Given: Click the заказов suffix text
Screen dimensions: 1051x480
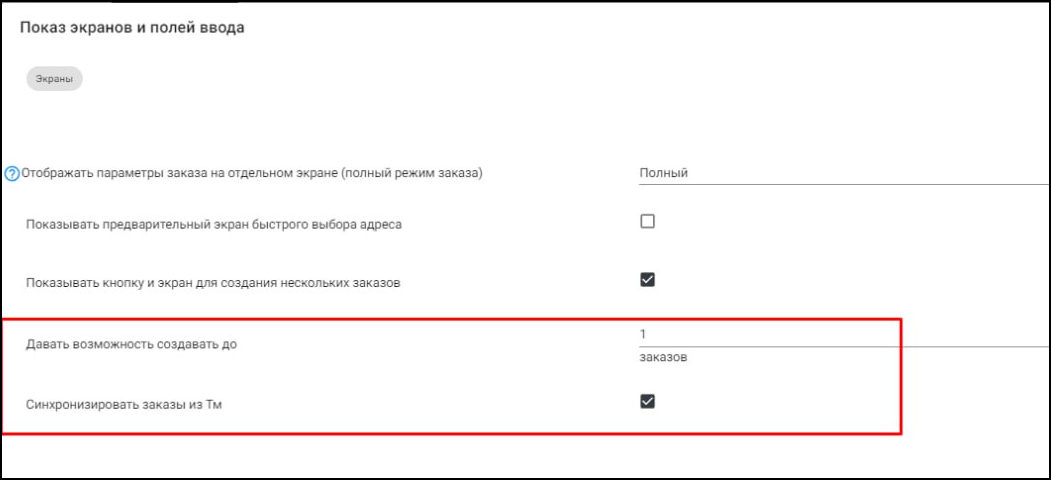Looking at the screenshot, I should tap(663, 357).
